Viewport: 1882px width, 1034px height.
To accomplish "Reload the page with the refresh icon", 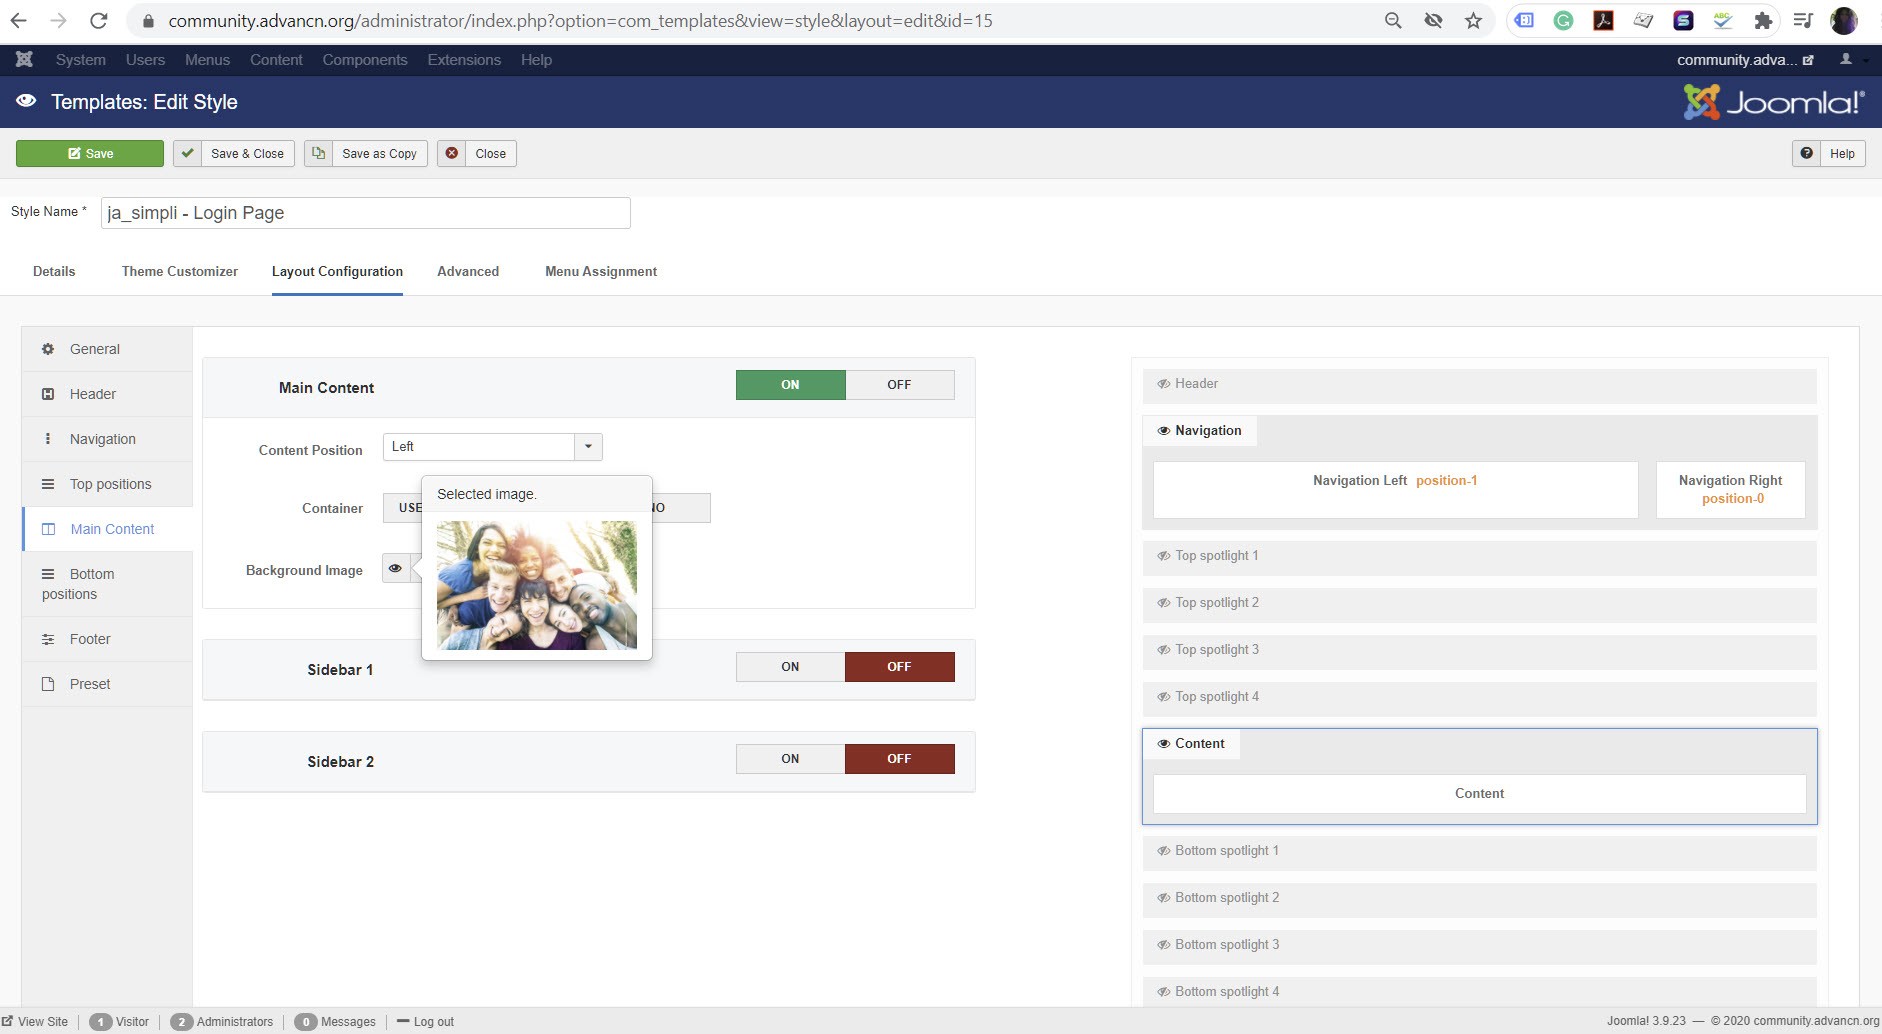I will pos(98,21).
